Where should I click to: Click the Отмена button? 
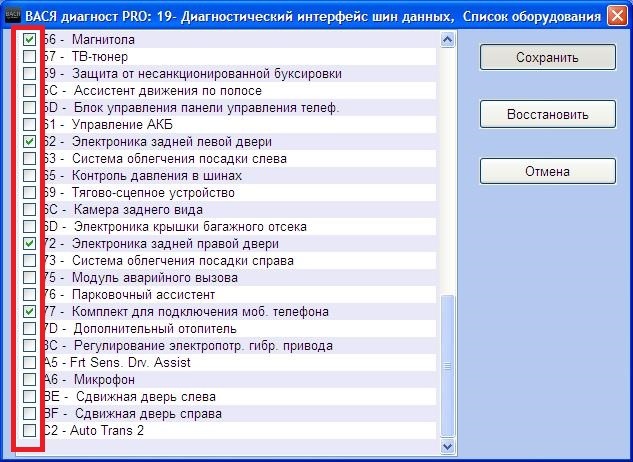(x=547, y=171)
